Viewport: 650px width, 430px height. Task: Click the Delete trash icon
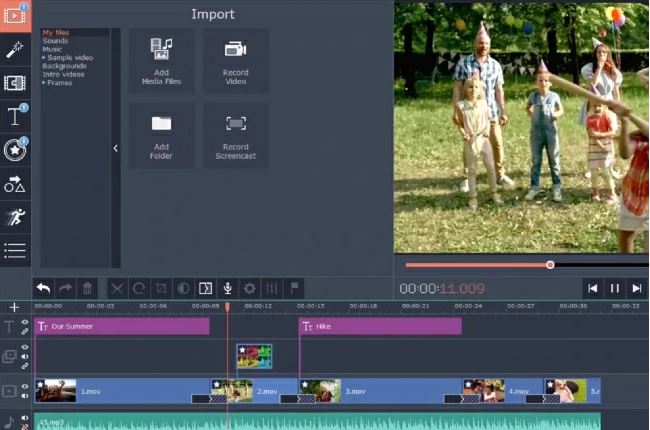(x=87, y=288)
